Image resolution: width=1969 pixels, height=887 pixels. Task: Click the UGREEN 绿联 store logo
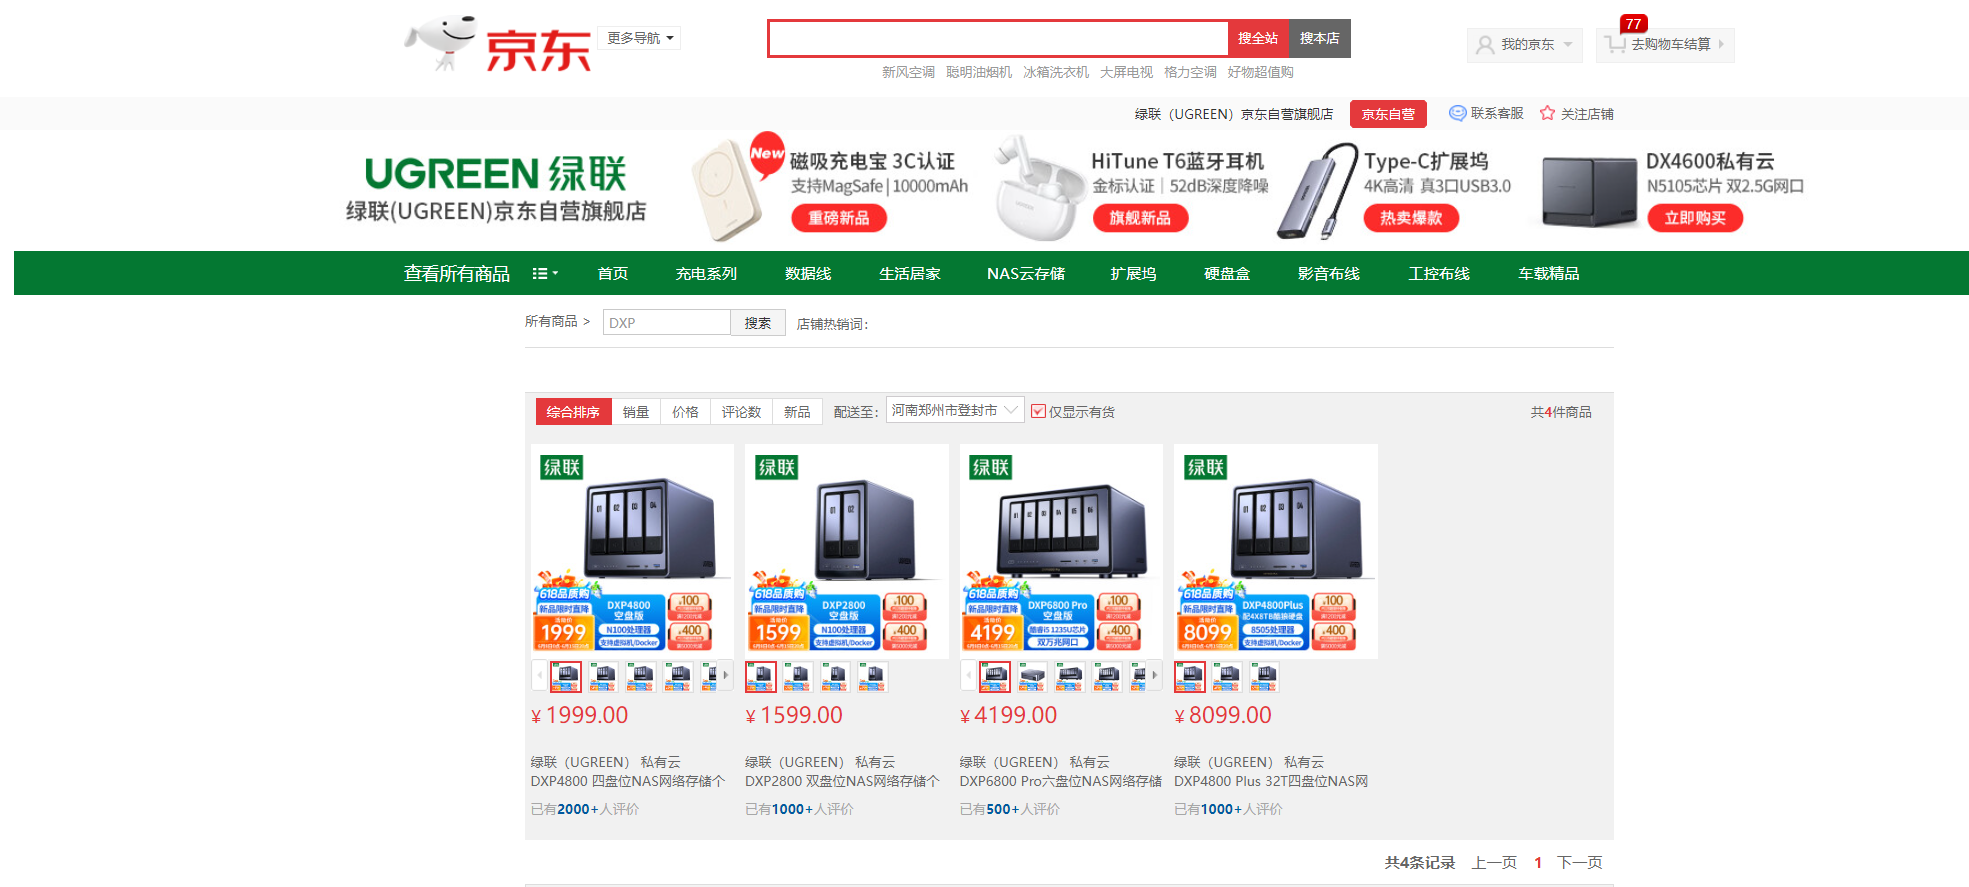click(496, 188)
